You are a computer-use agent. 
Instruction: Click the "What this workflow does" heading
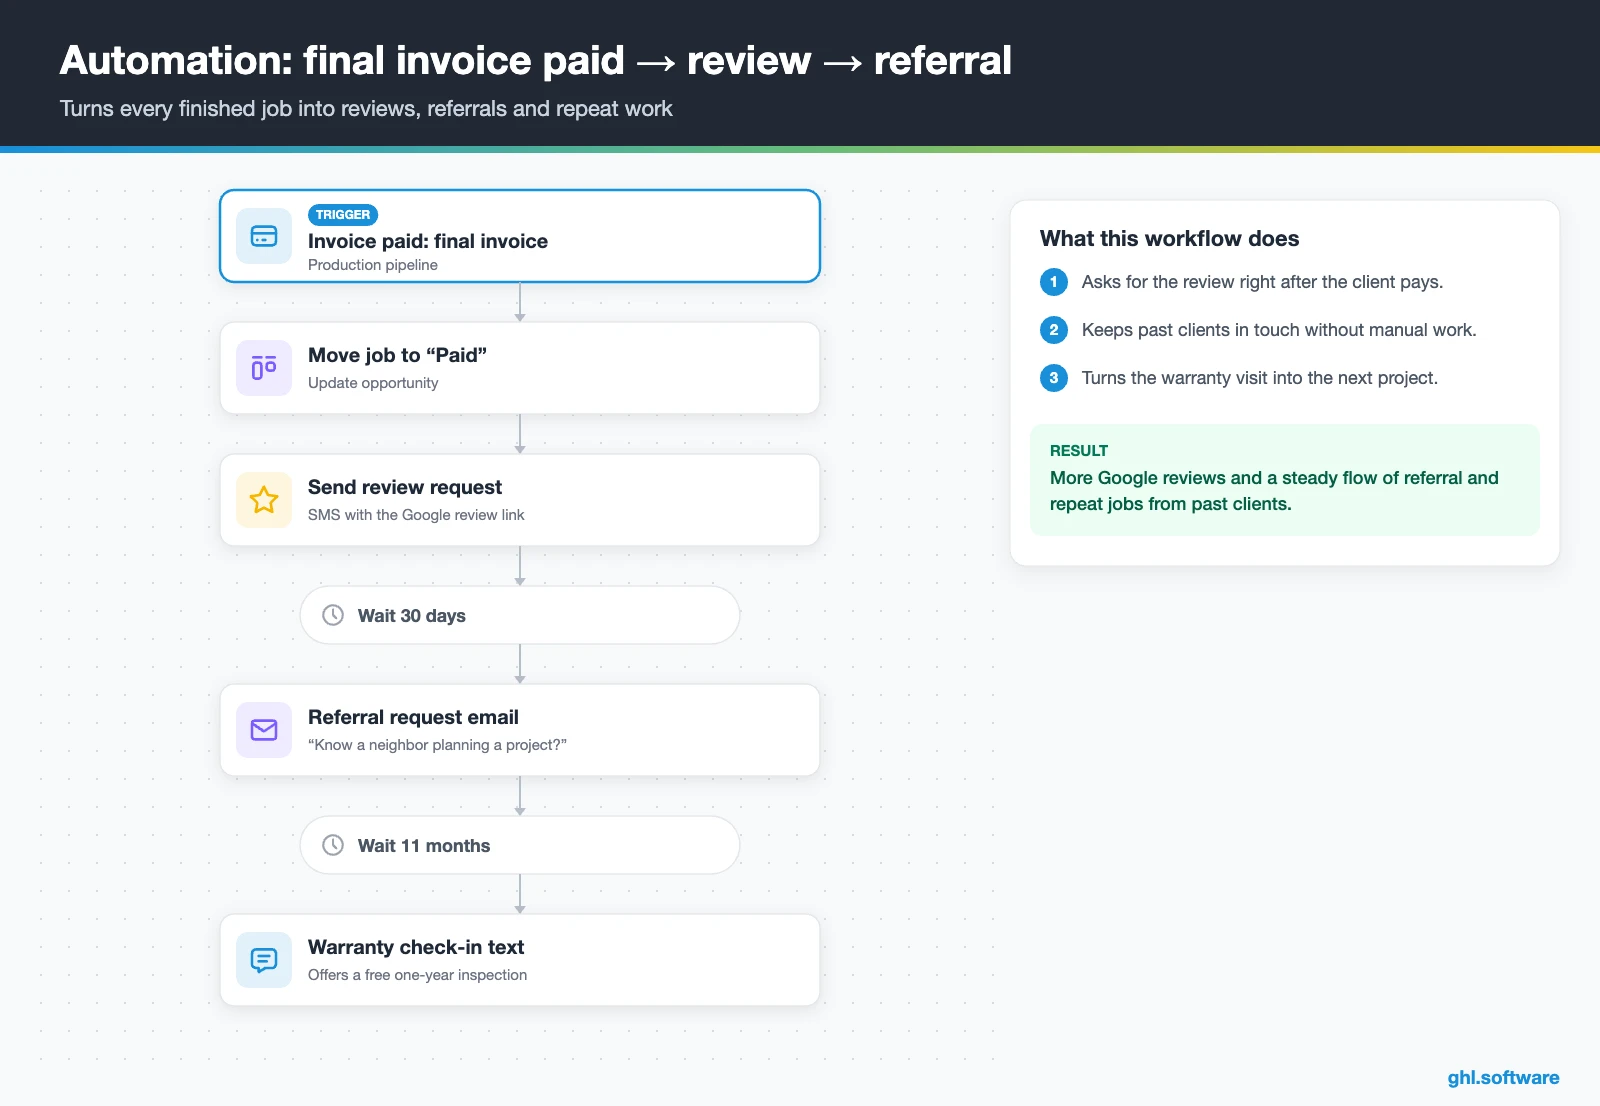pyautogui.click(x=1169, y=238)
